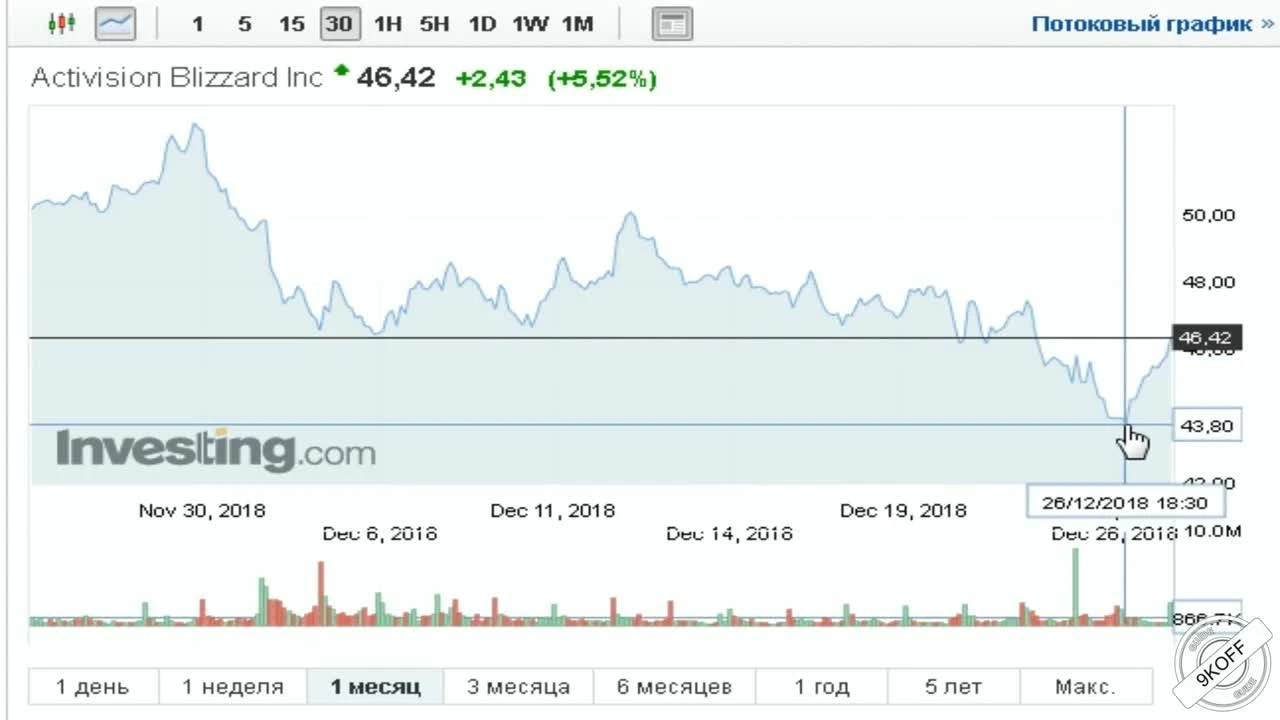Switch to the 6 месяцев range
Image resolution: width=1280 pixels, height=720 pixels.
[x=674, y=687]
